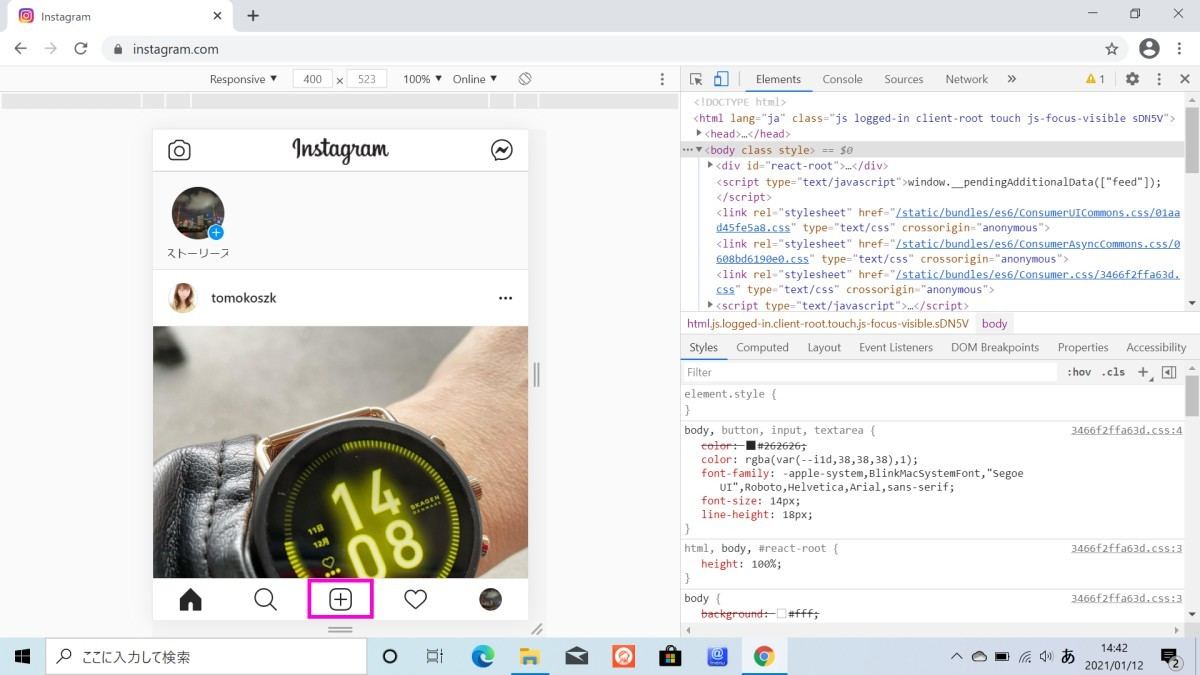1200x675 pixels.
Task: Click the warnings count badge
Action: point(1095,79)
